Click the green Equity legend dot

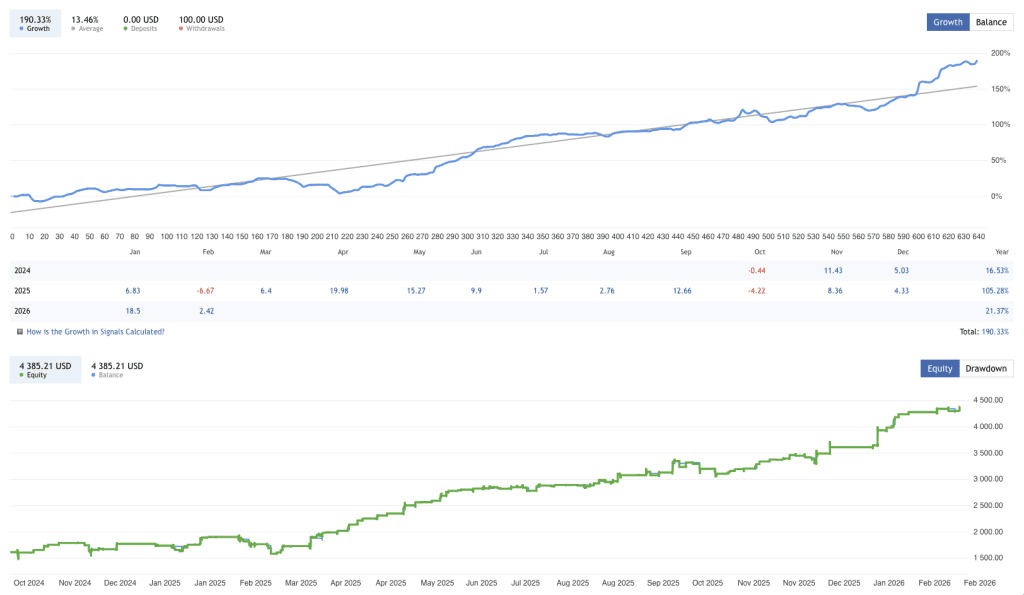[x=22, y=374]
